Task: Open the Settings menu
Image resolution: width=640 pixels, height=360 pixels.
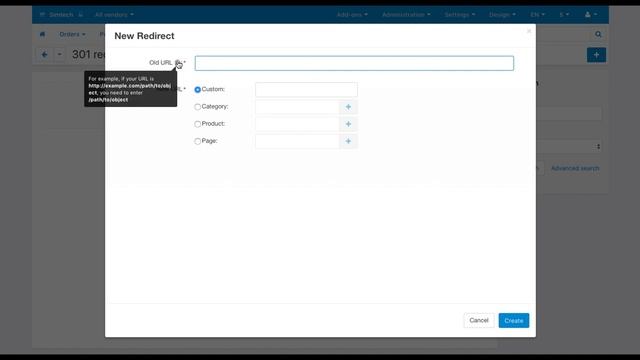Action: [x=460, y=15]
